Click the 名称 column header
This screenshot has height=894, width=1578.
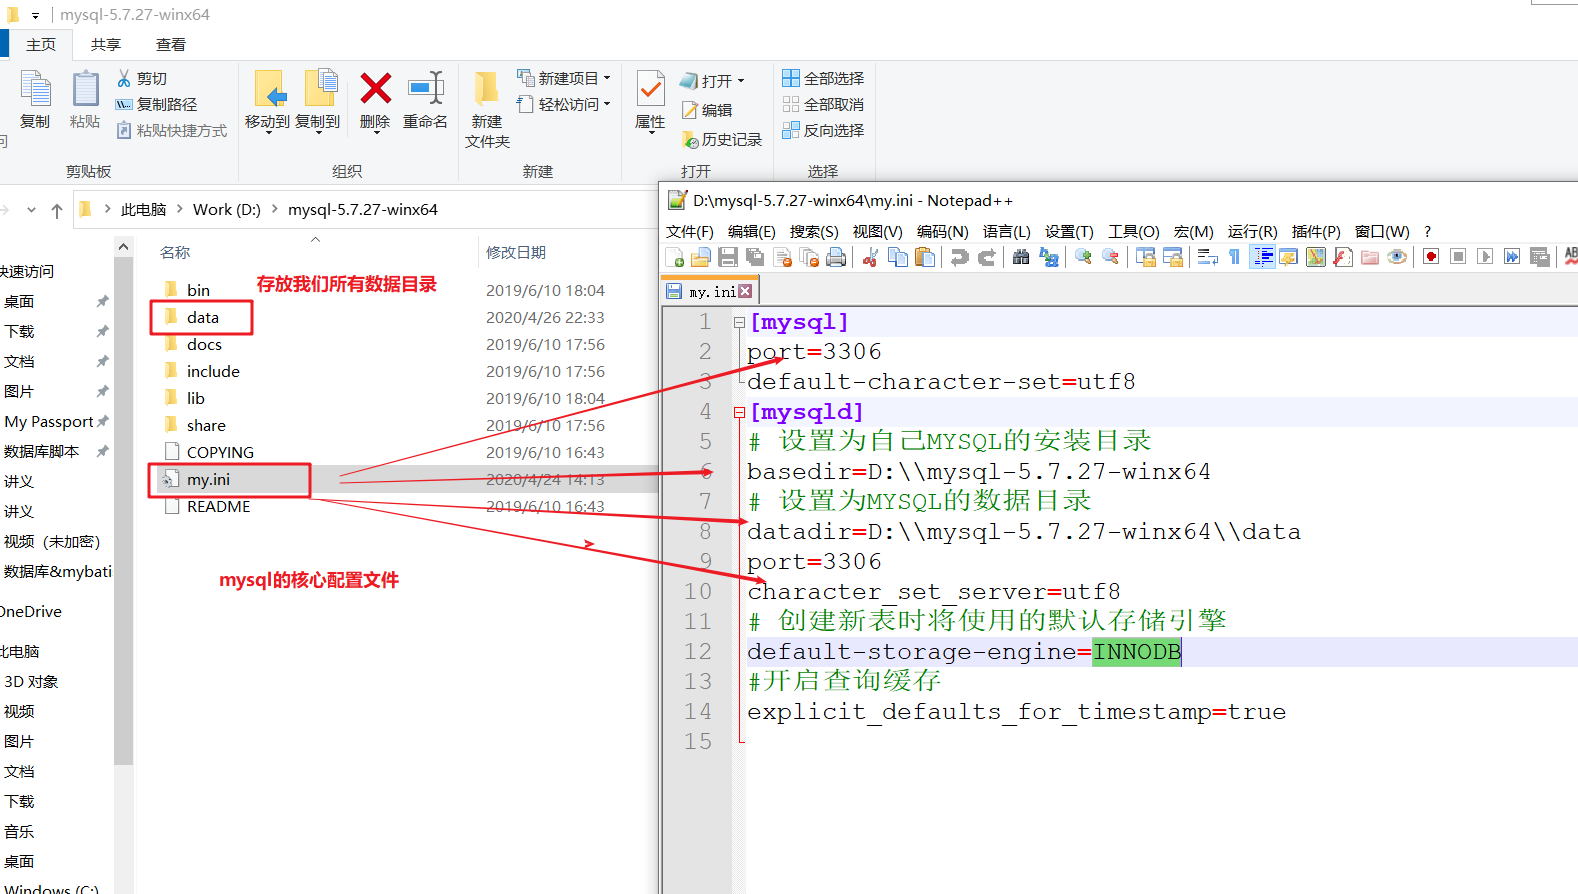[175, 253]
